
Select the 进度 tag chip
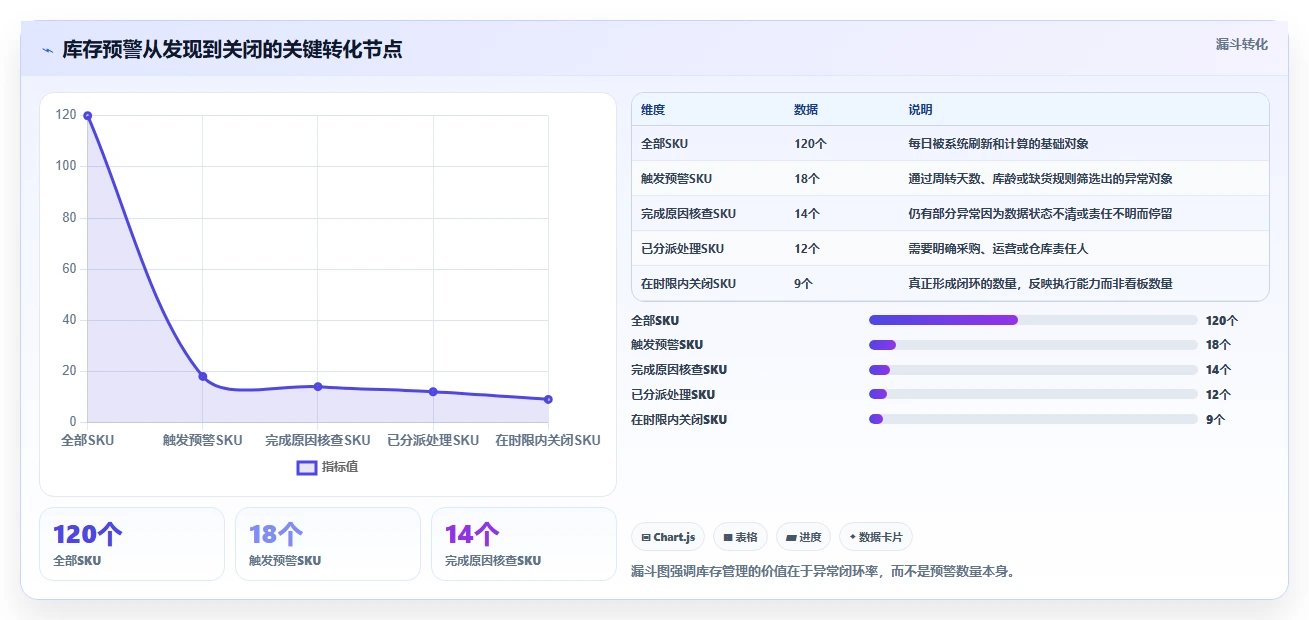803,537
